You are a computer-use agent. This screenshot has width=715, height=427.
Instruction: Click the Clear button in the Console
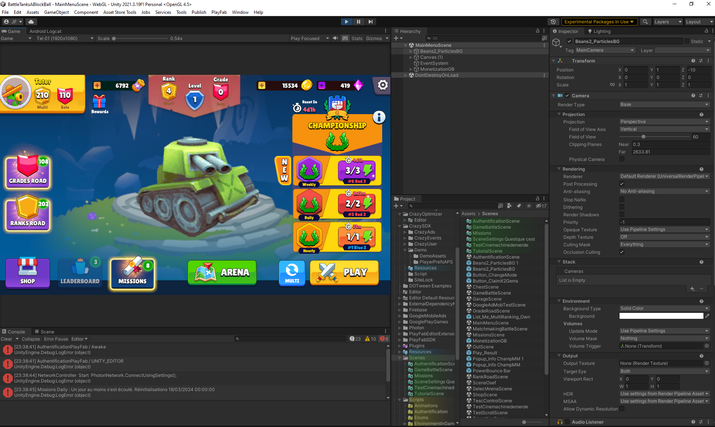6,339
